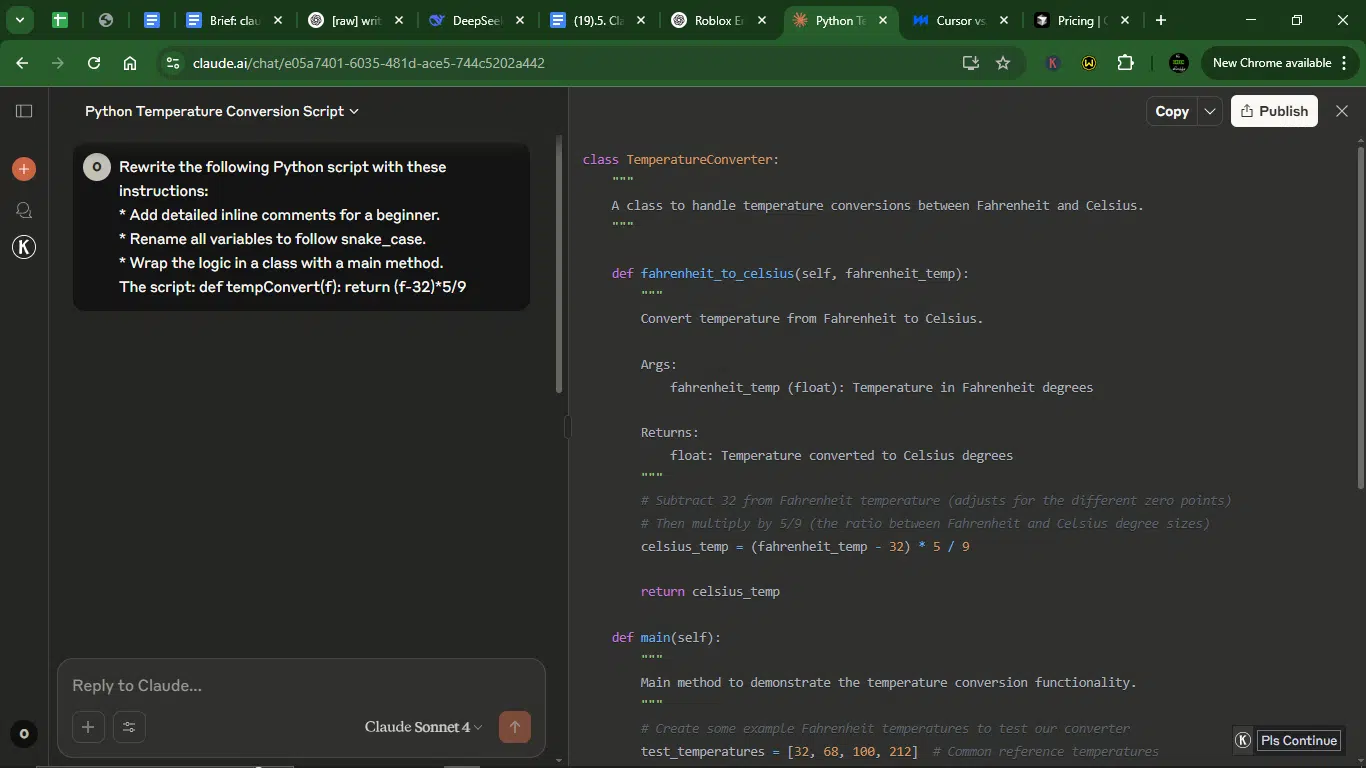The image size is (1366, 768).
Task: Switch to the Roblox tab
Action: coord(719,20)
